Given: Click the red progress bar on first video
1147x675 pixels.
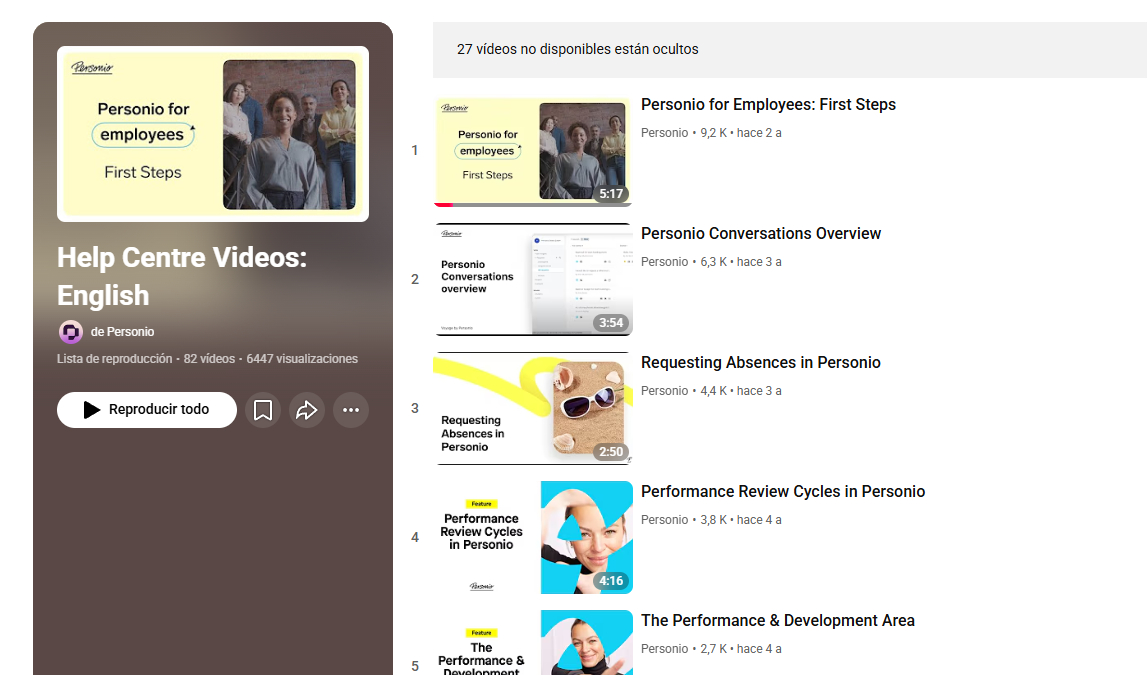Looking at the screenshot, I should 444,205.
